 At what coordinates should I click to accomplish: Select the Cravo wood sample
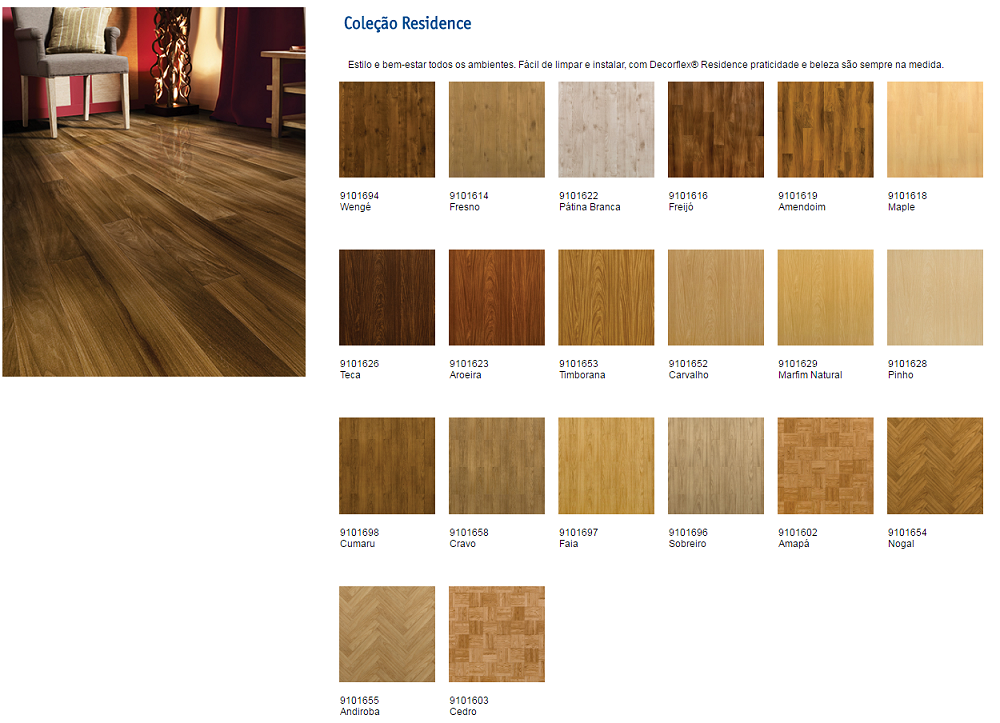tap(497, 466)
